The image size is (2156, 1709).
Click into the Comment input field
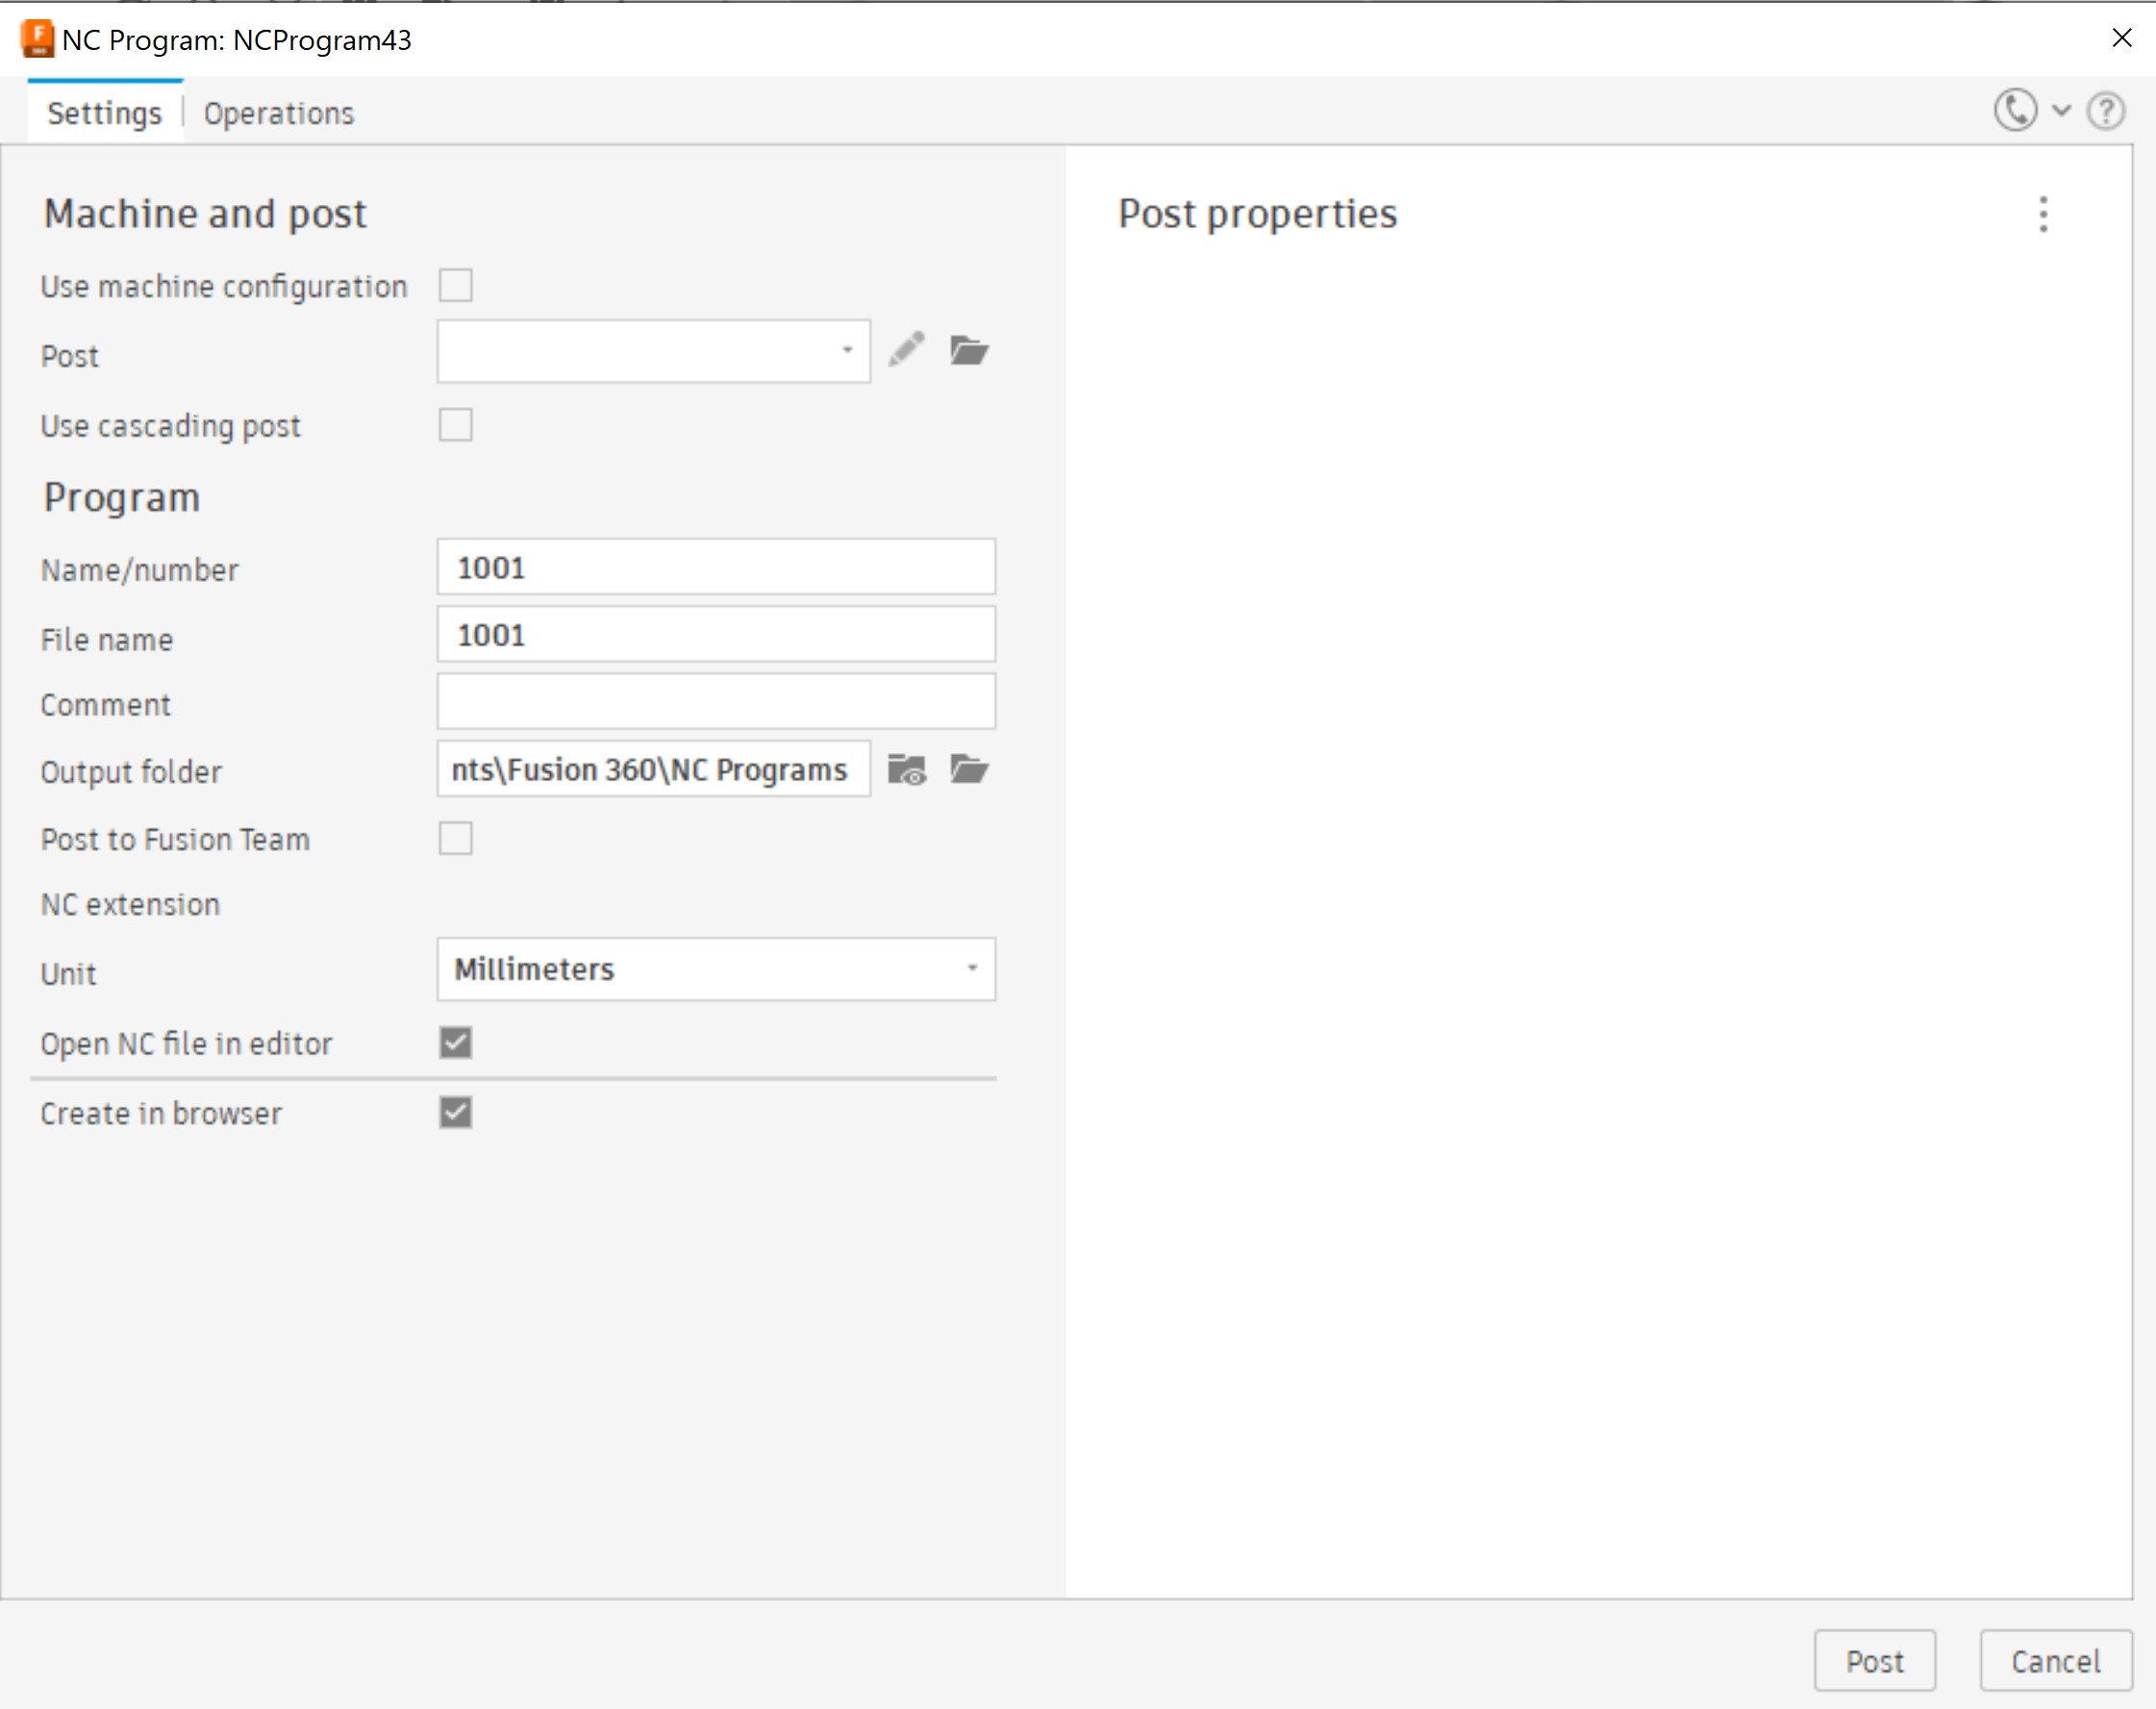click(x=715, y=702)
